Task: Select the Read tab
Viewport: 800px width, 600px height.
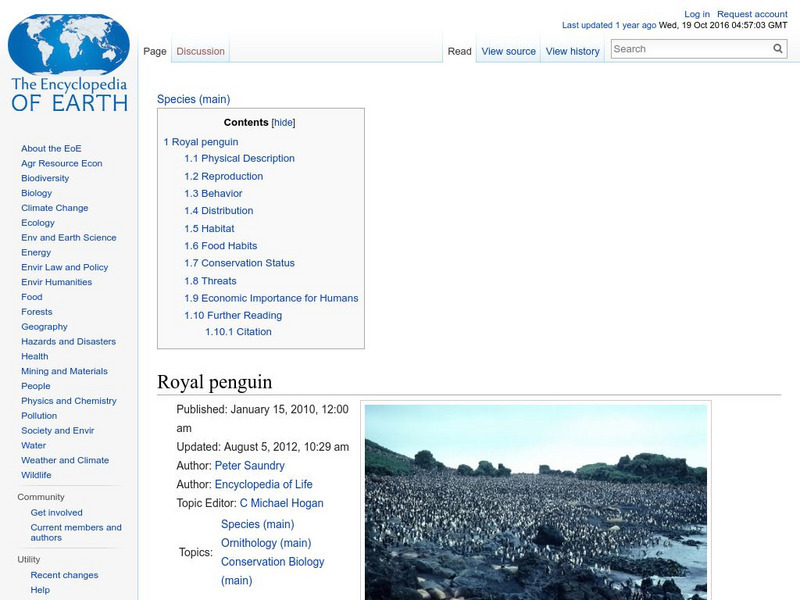Action: tap(459, 51)
